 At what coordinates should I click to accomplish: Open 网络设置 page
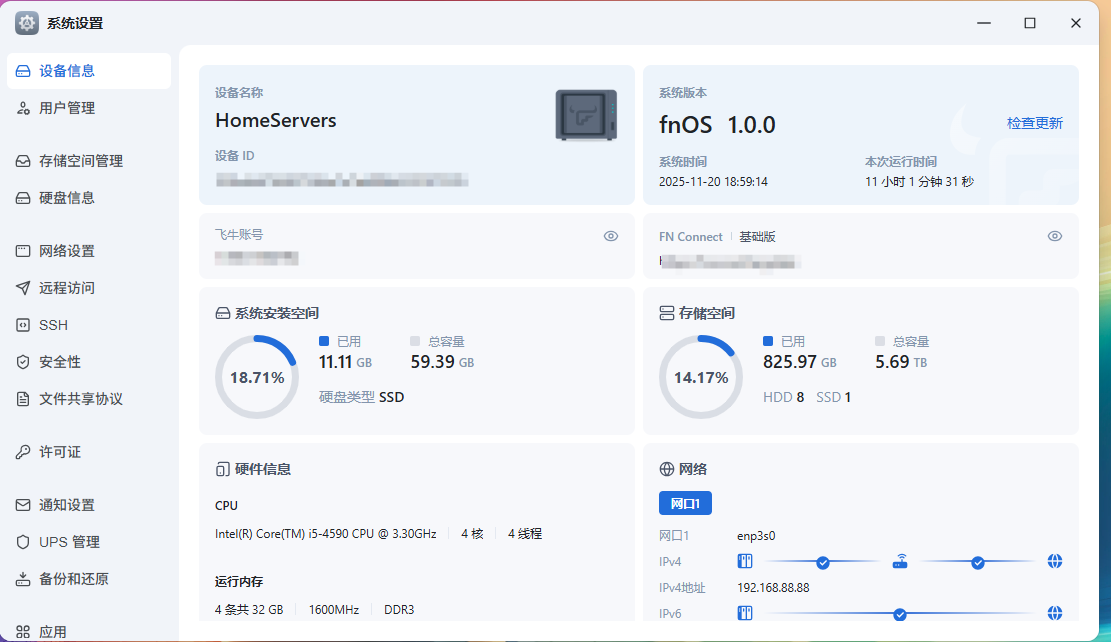click(x=89, y=251)
